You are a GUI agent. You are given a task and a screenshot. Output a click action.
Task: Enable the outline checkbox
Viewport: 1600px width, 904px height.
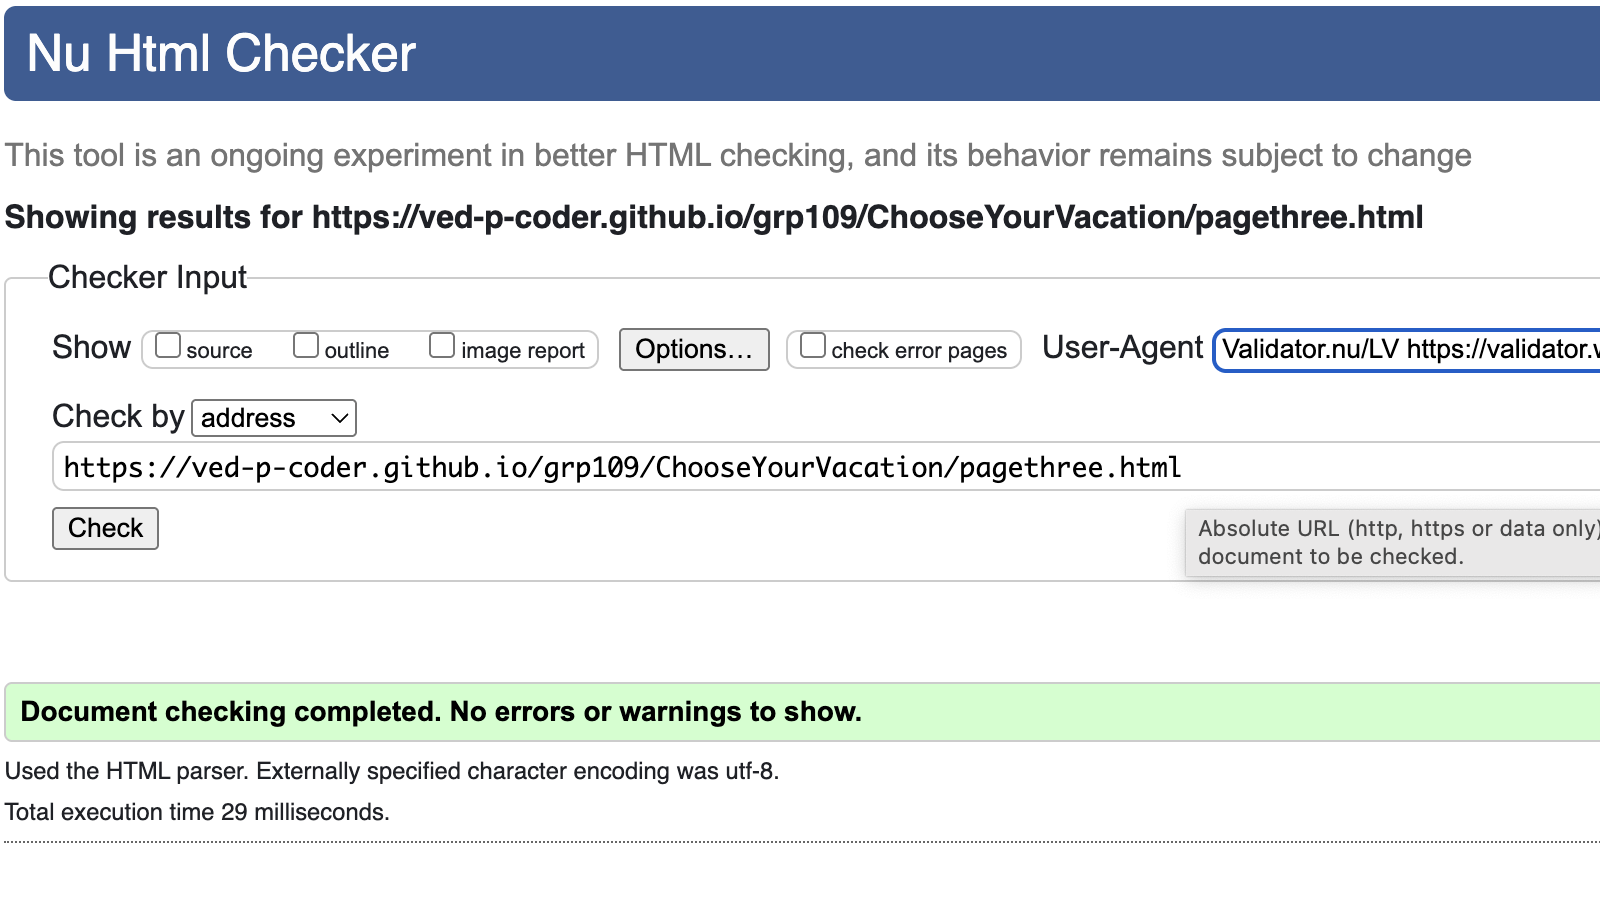pos(306,346)
